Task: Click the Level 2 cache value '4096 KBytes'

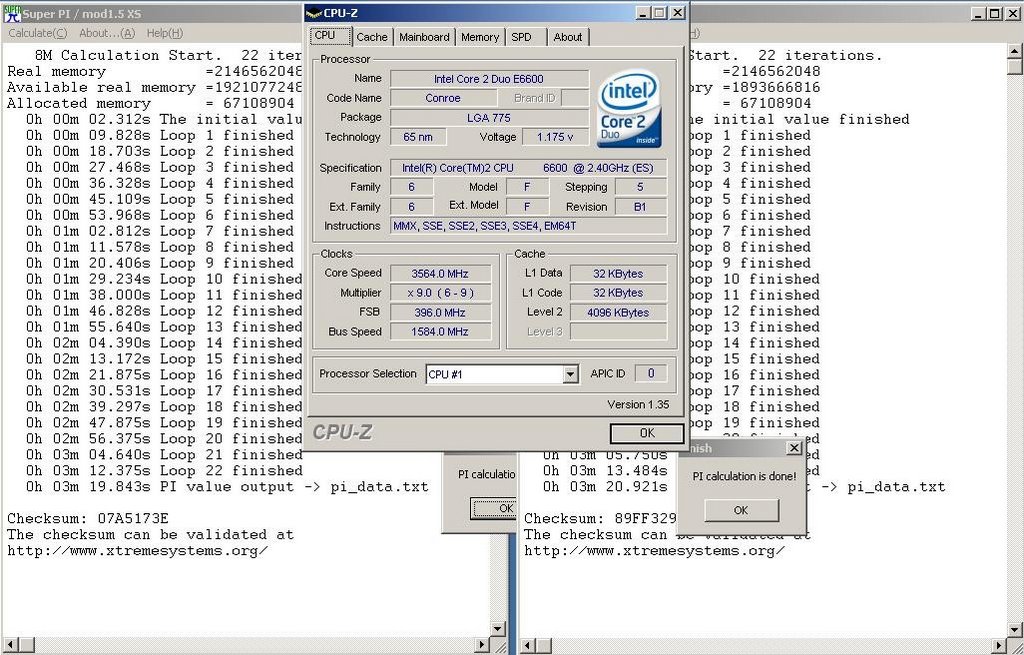Action: (618, 312)
